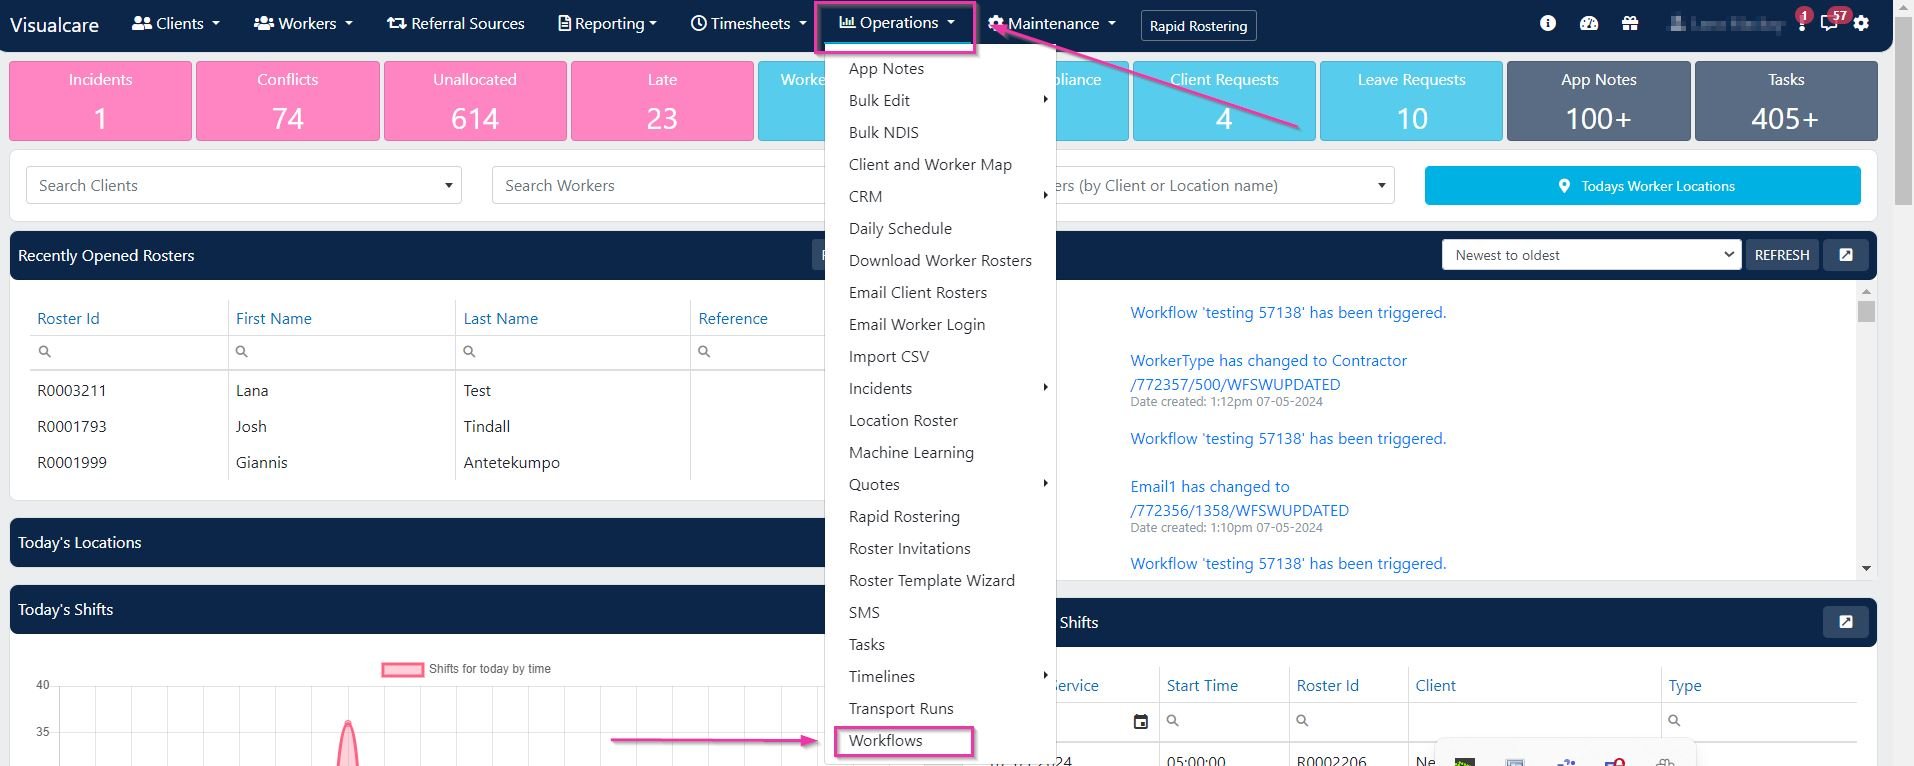Click the Operations menu in navbar
1914x766 pixels.
tap(897, 23)
